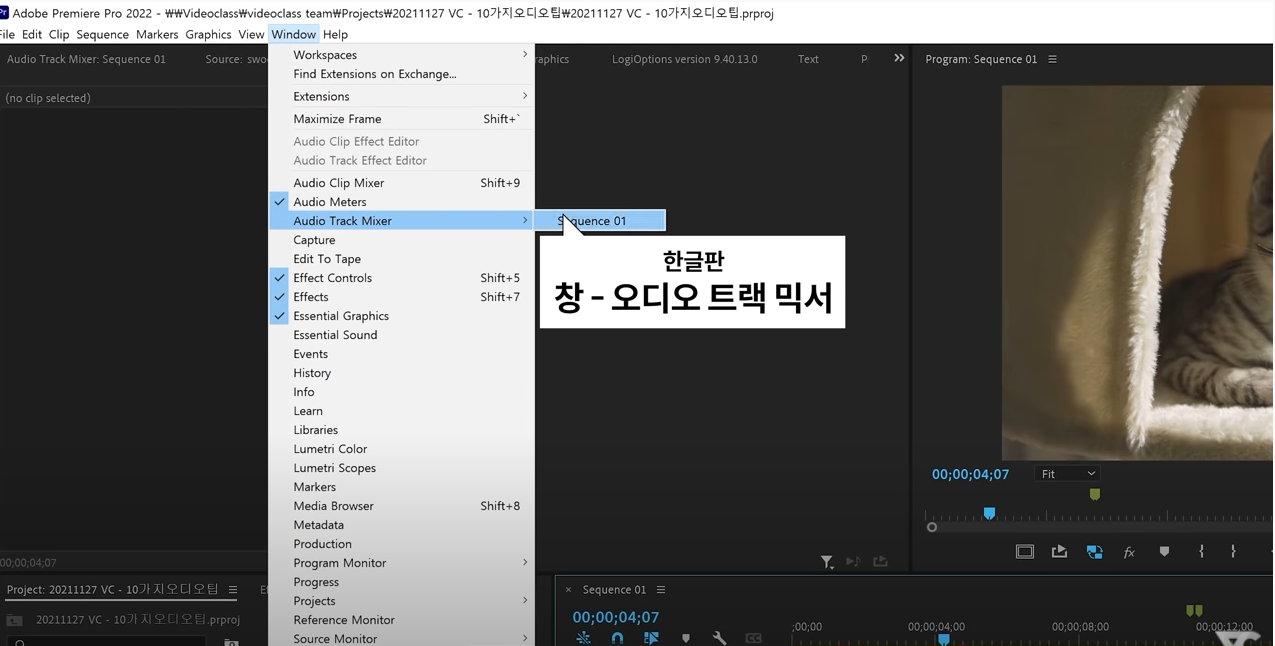
Task: Expand the Audio Track Mixer submenu
Action: 402,221
